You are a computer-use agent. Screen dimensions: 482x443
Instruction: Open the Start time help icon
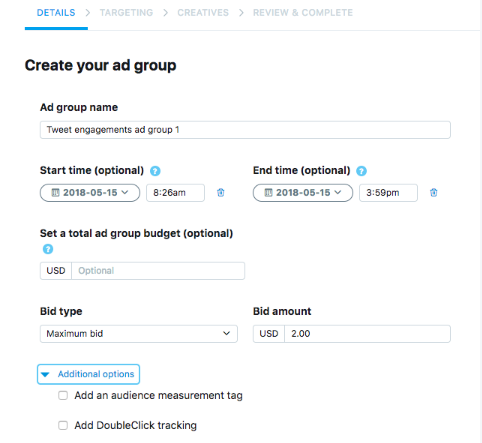155,171
